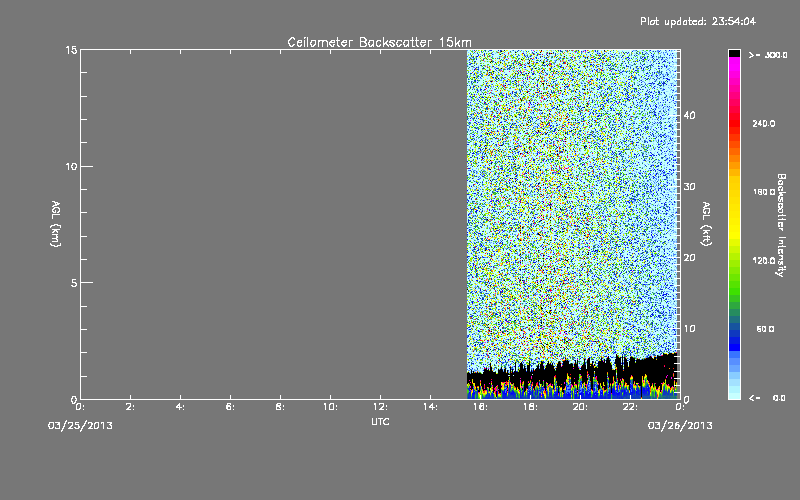Click the Backscatter Intensity colorbar label

(781, 225)
